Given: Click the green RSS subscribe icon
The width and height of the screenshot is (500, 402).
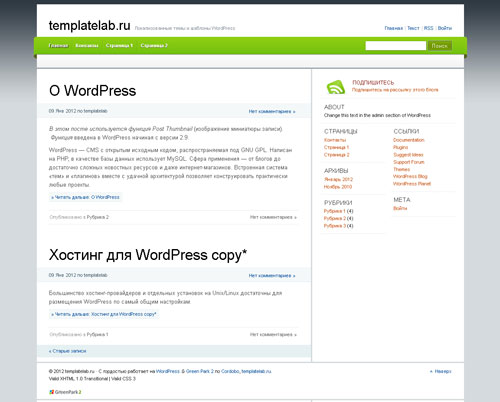Looking at the screenshot, I should pyautogui.click(x=336, y=87).
